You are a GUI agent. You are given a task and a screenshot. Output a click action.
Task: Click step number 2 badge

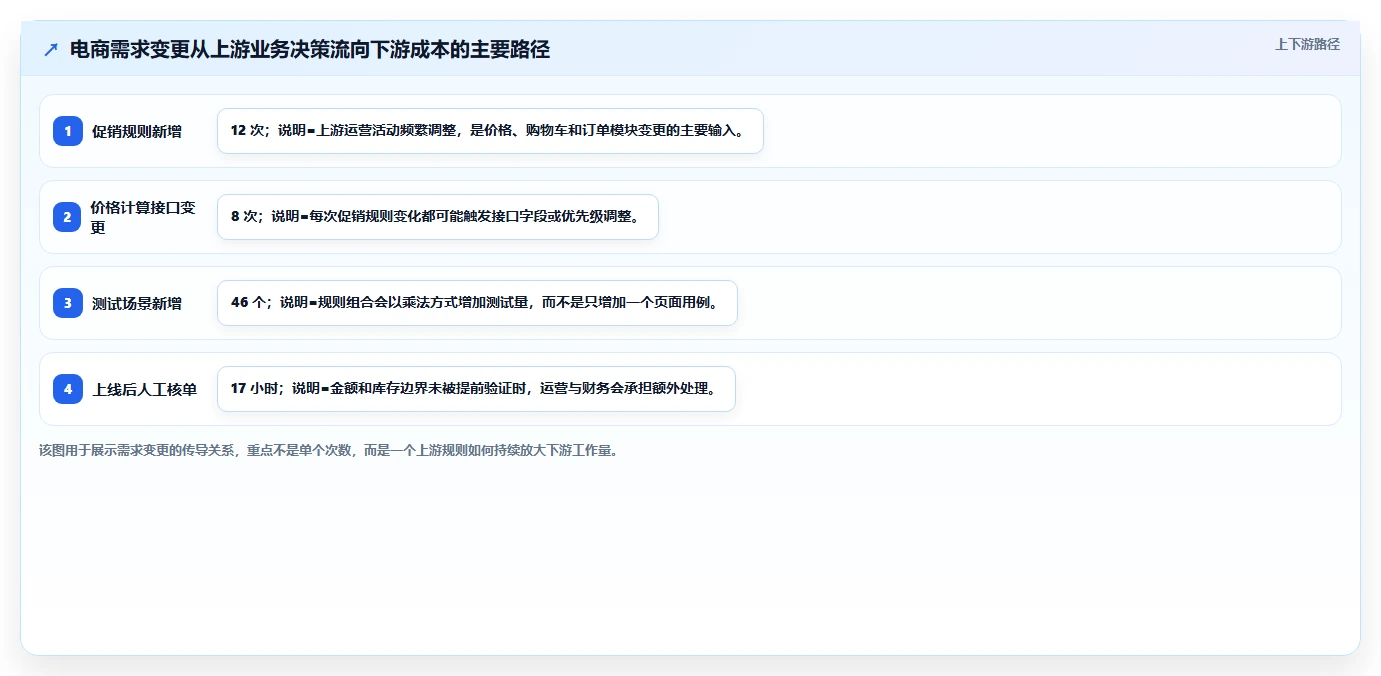point(68,217)
